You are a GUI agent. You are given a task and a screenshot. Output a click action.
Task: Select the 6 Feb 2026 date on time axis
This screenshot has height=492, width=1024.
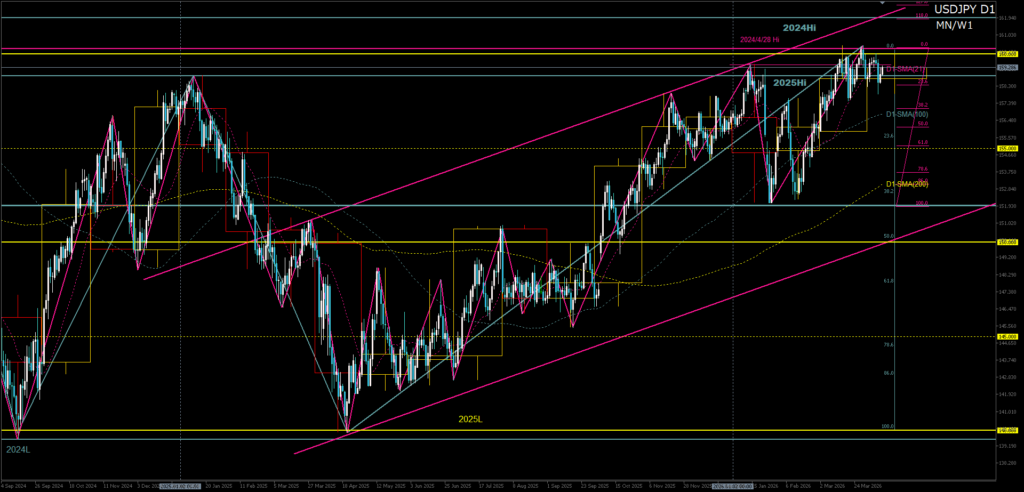point(797,486)
